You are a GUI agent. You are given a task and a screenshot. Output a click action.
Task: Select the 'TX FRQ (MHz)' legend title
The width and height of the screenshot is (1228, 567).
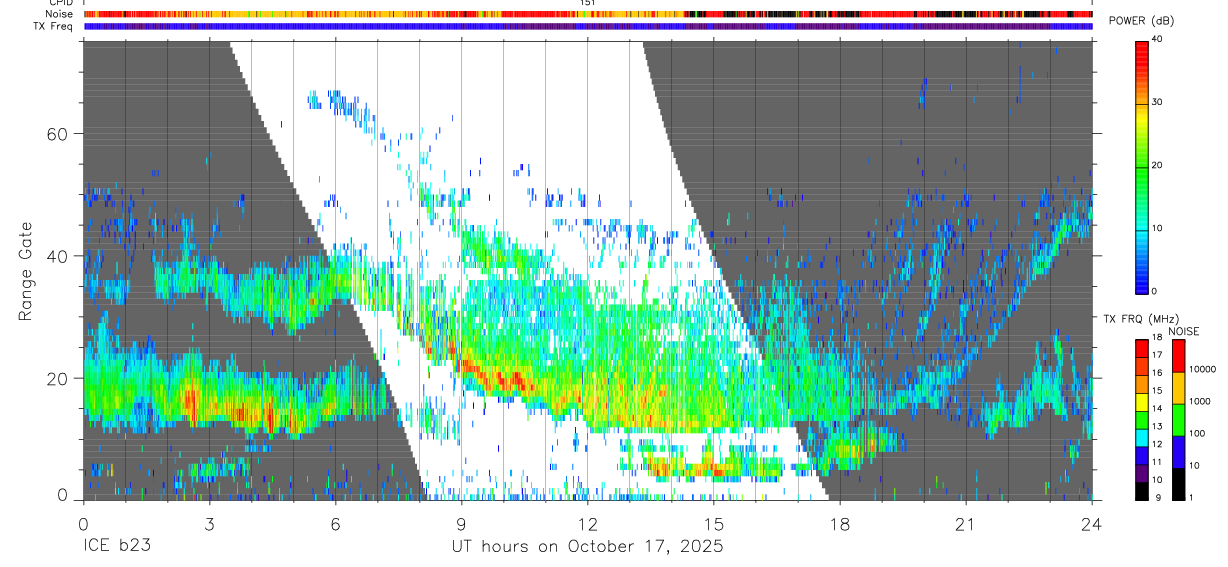(1140, 319)
